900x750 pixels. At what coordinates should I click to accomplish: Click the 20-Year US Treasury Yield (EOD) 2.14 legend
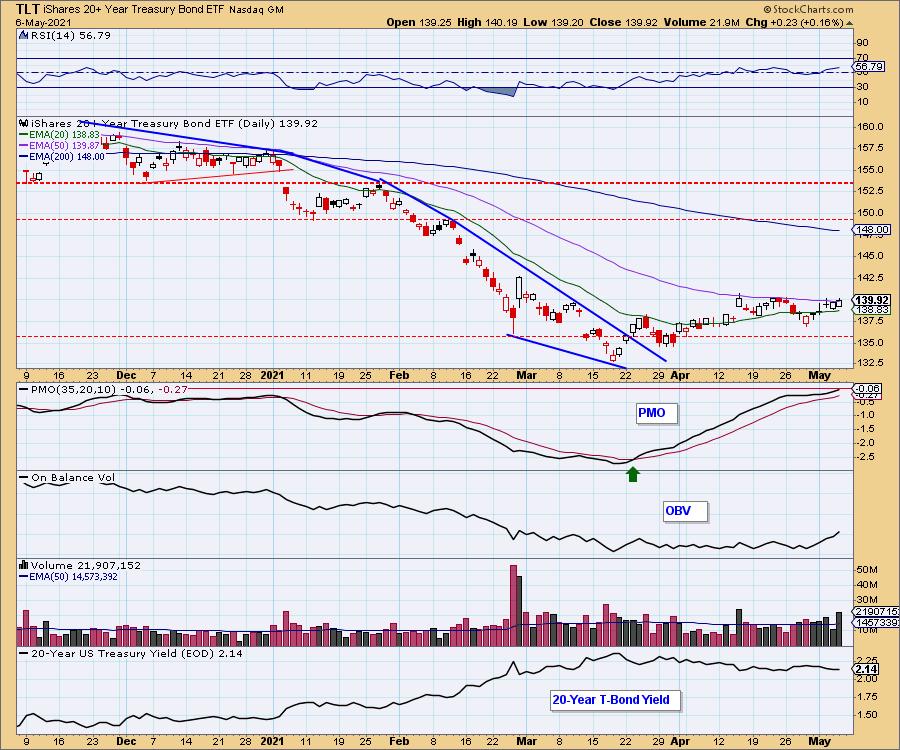(131, 654)
